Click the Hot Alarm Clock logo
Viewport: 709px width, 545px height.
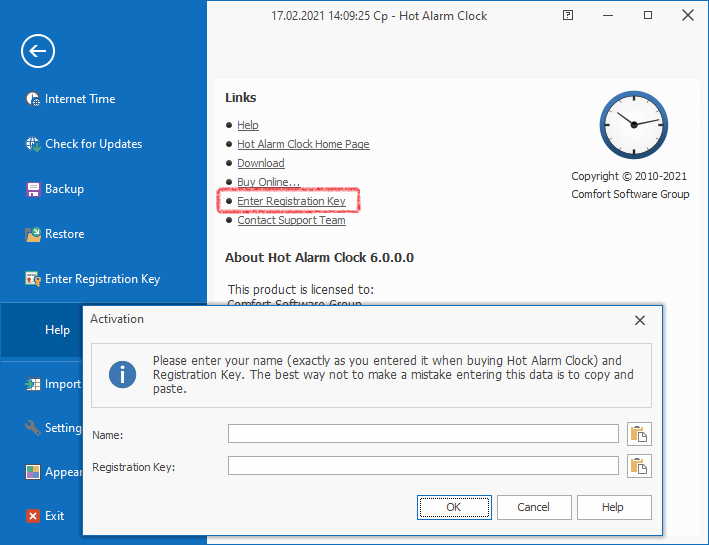point(633,125)
